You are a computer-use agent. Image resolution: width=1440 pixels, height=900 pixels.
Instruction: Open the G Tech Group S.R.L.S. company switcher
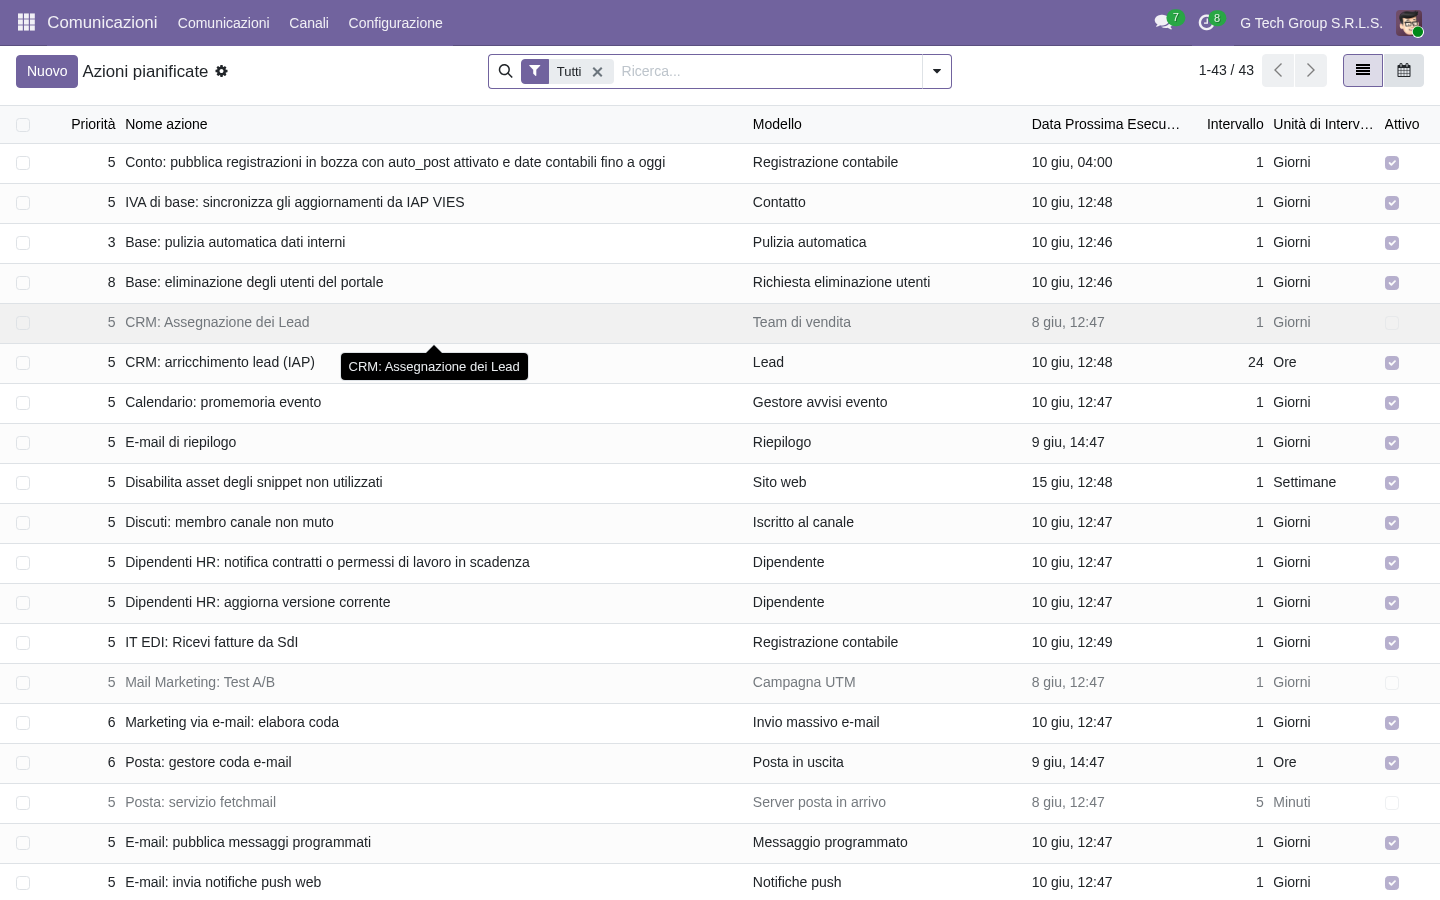click(1311, 23)
